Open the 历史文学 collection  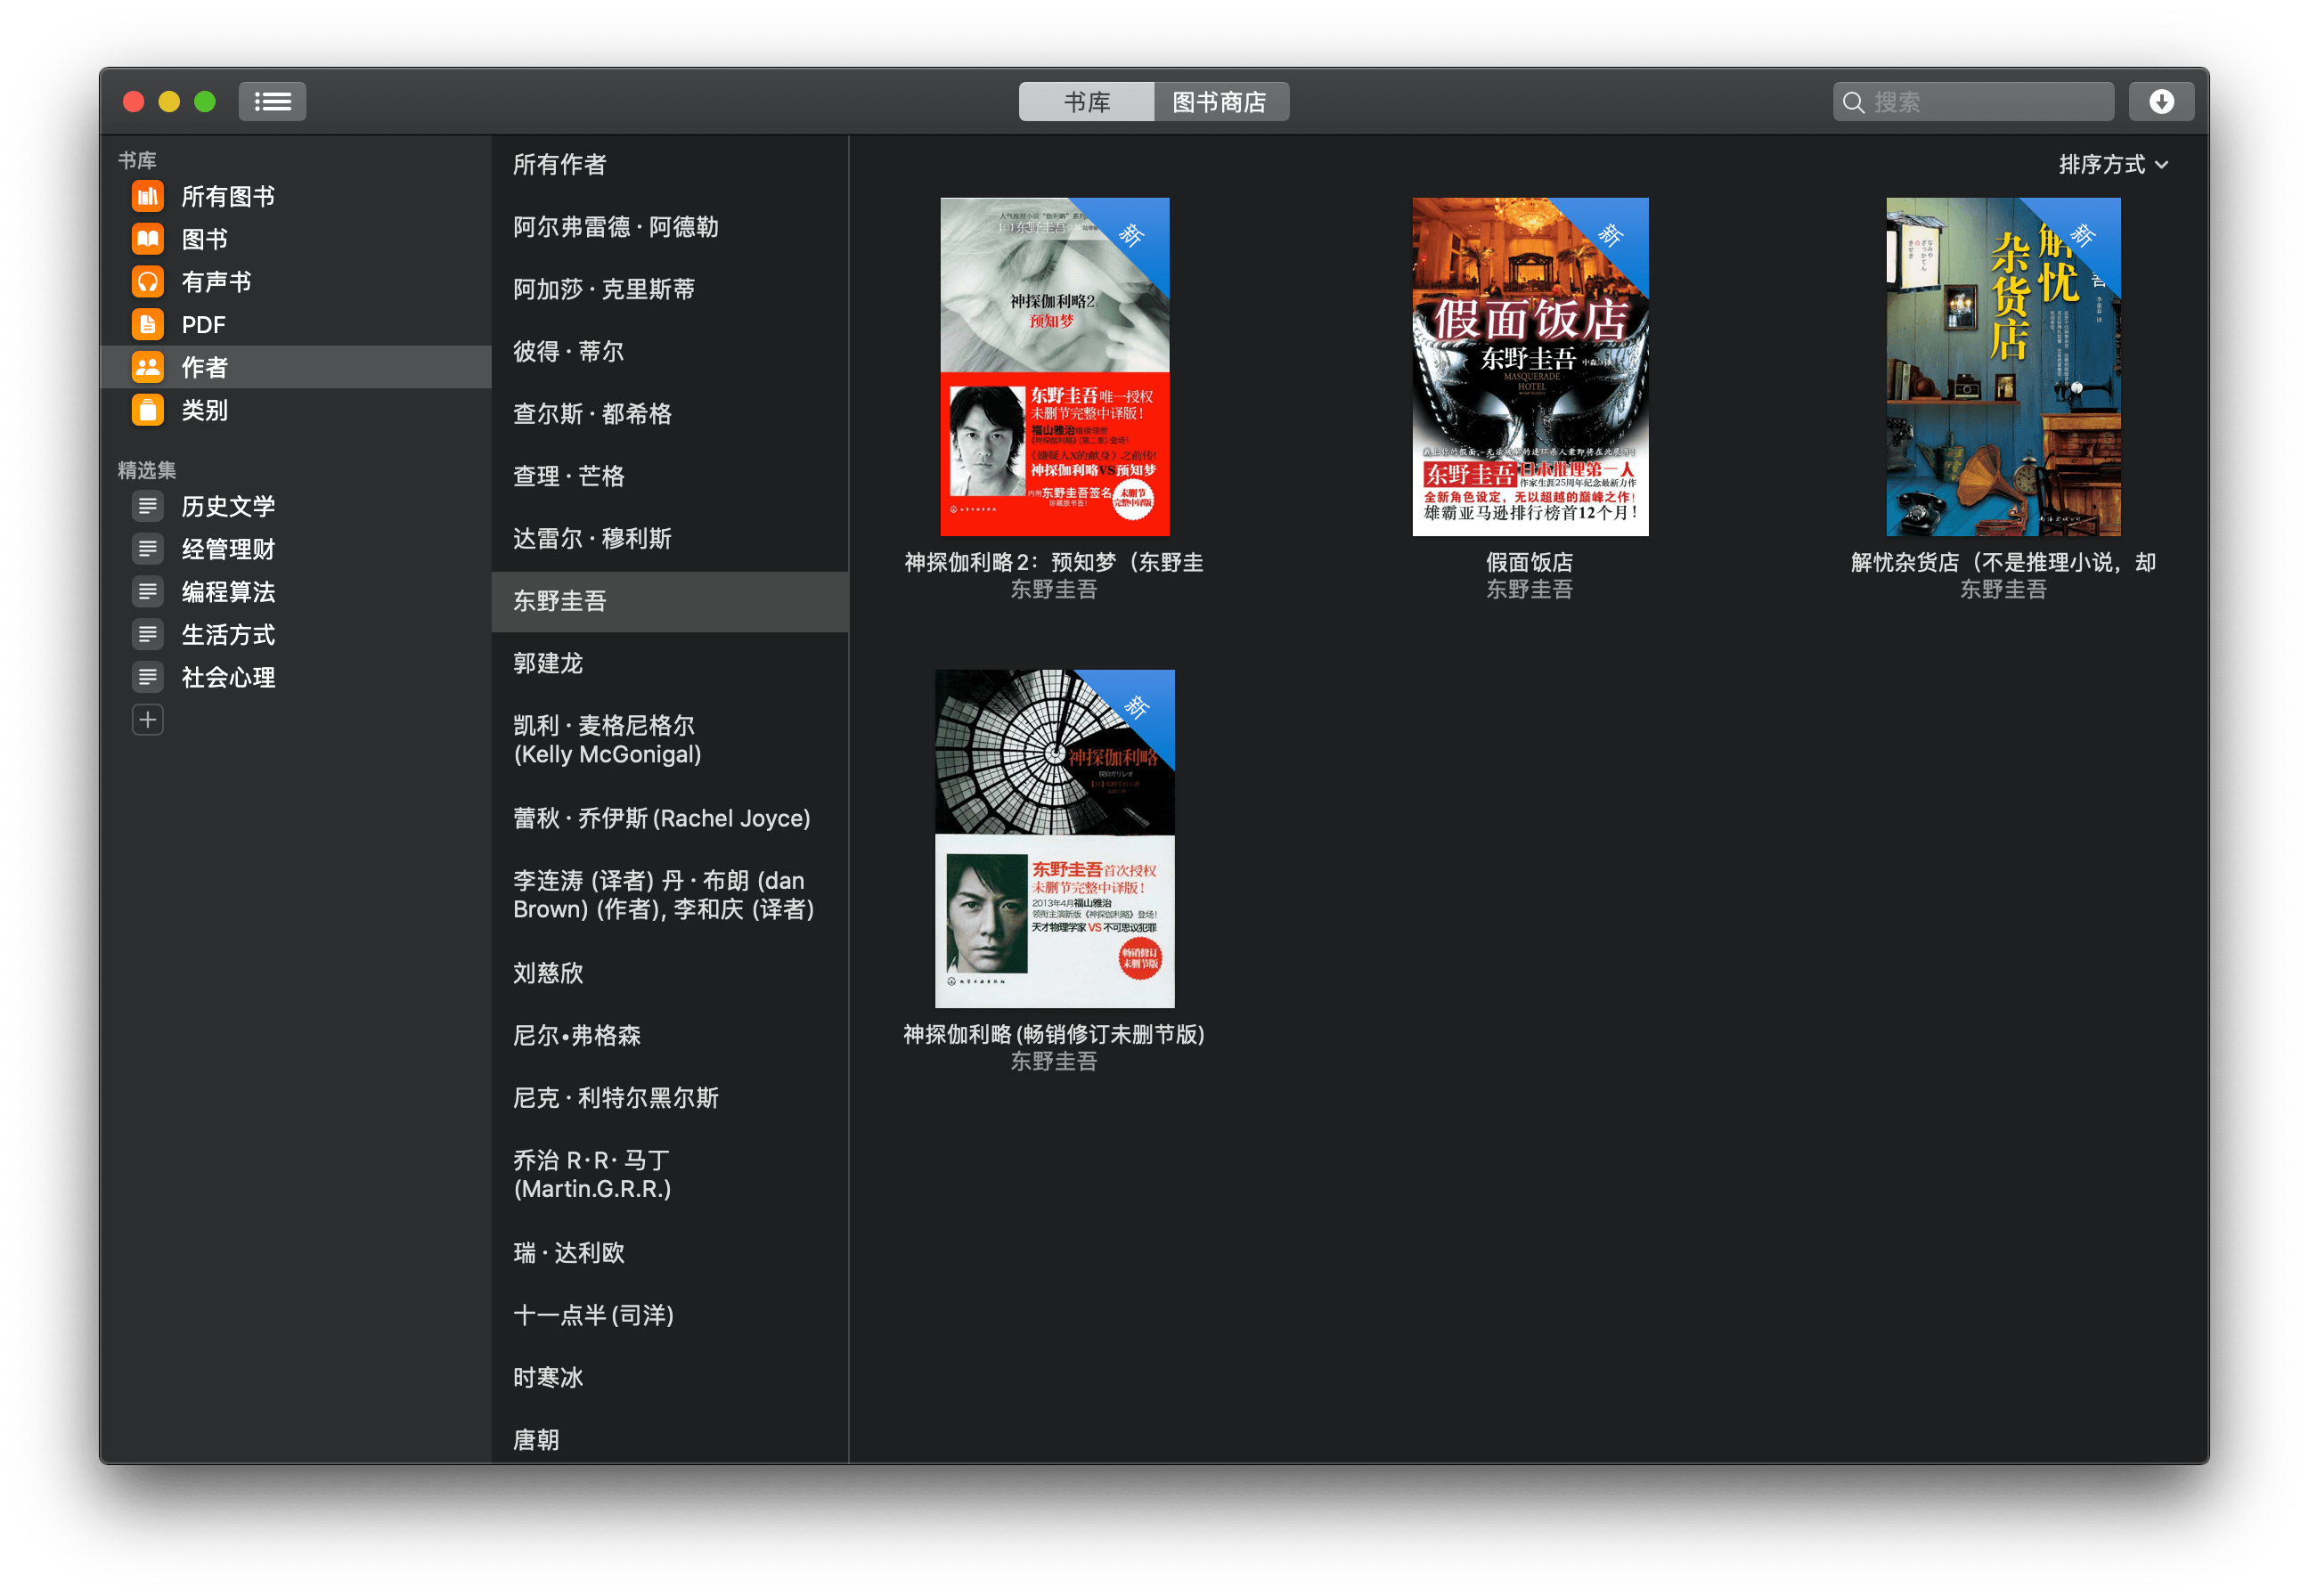click(296, 506)
